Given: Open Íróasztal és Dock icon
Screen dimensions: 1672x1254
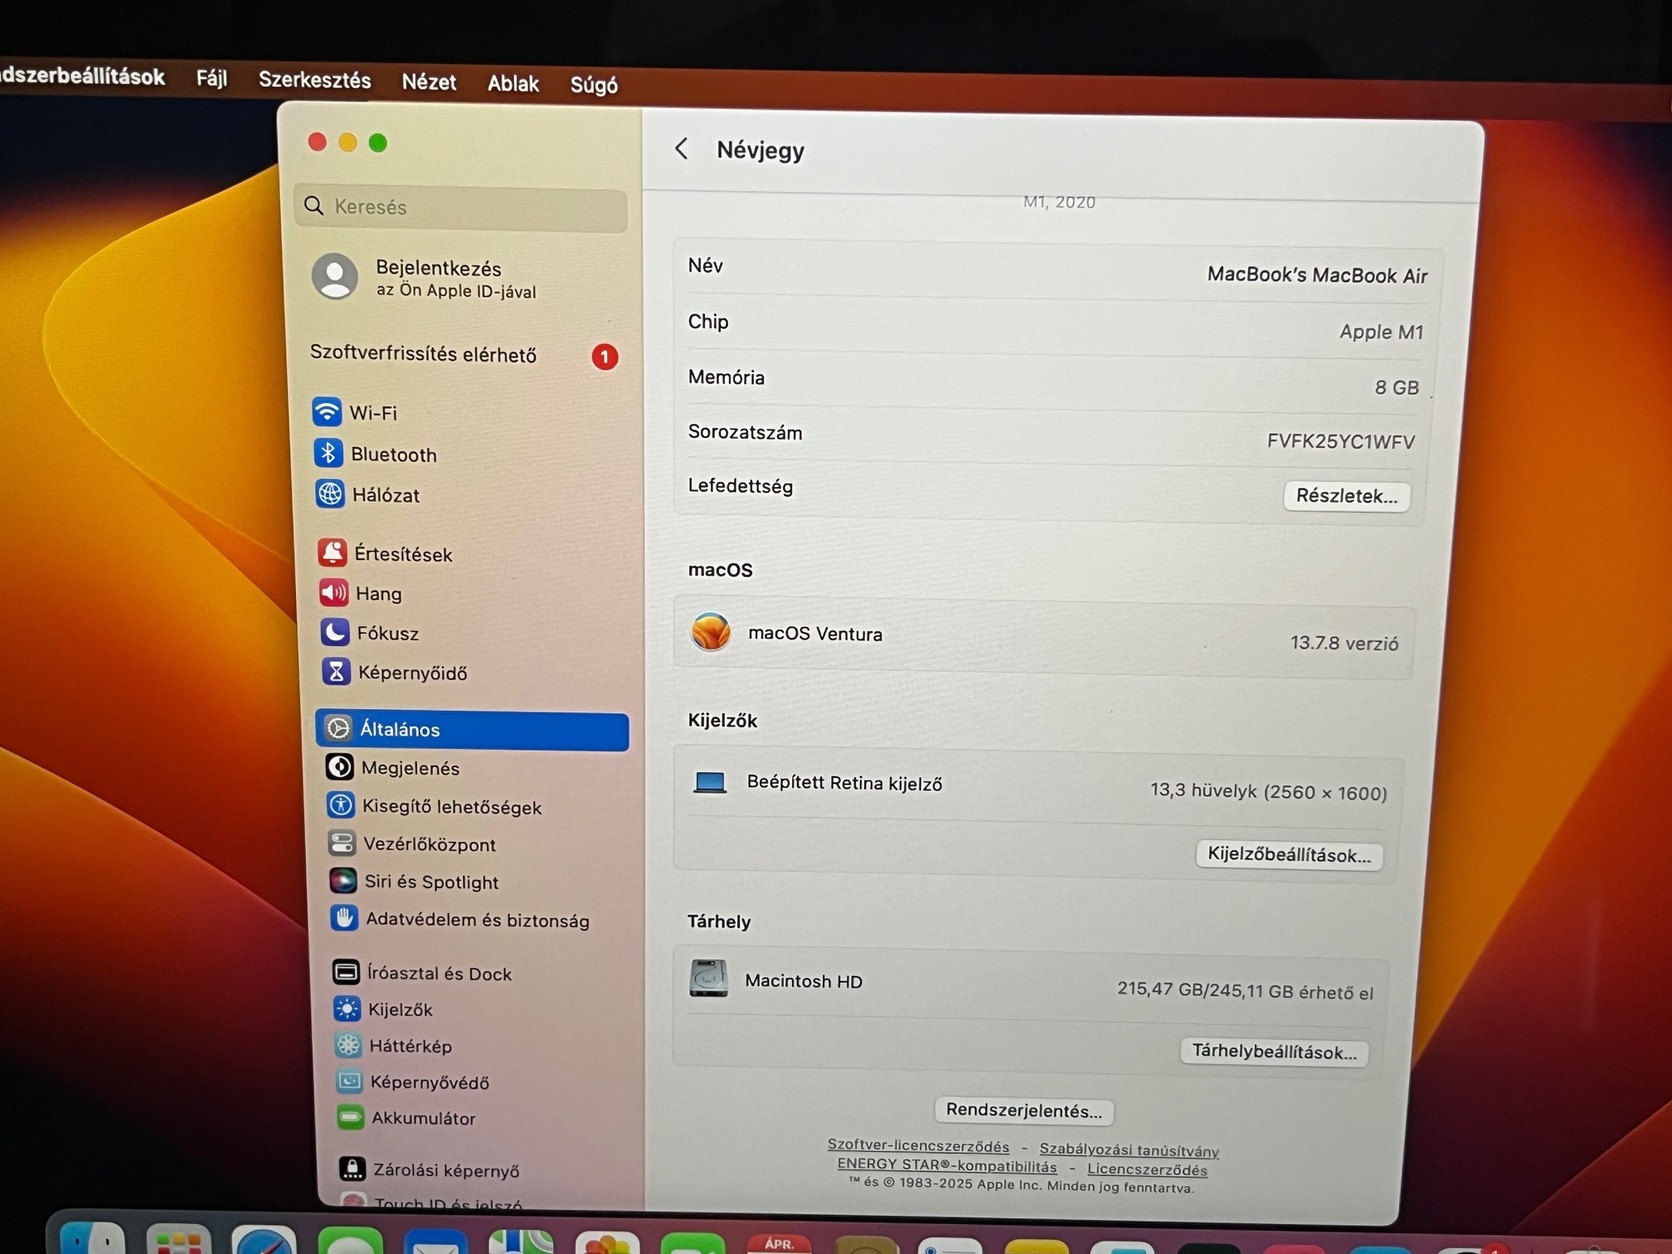Looking at the screenshot, I should click(346, 971).
